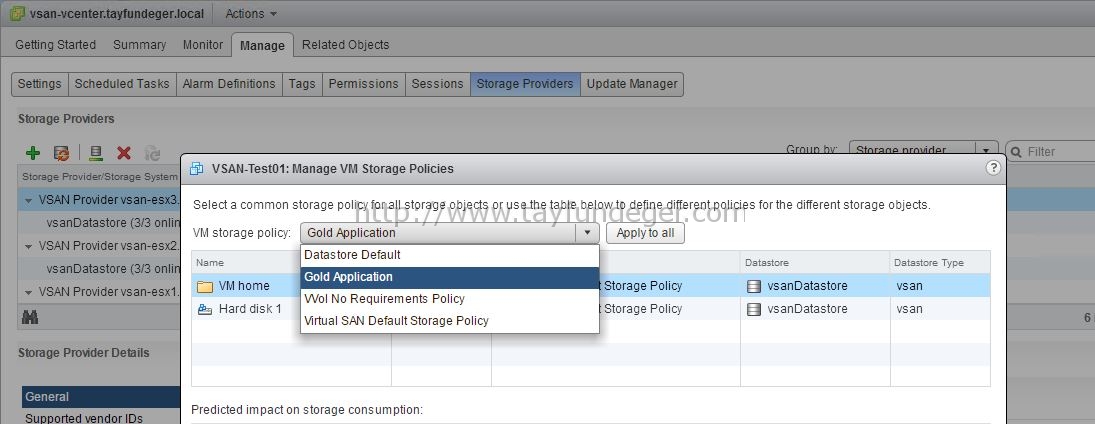Click the binoculars find icon
This screenshot has height=424, width=1095.
(x=30, y=317)
